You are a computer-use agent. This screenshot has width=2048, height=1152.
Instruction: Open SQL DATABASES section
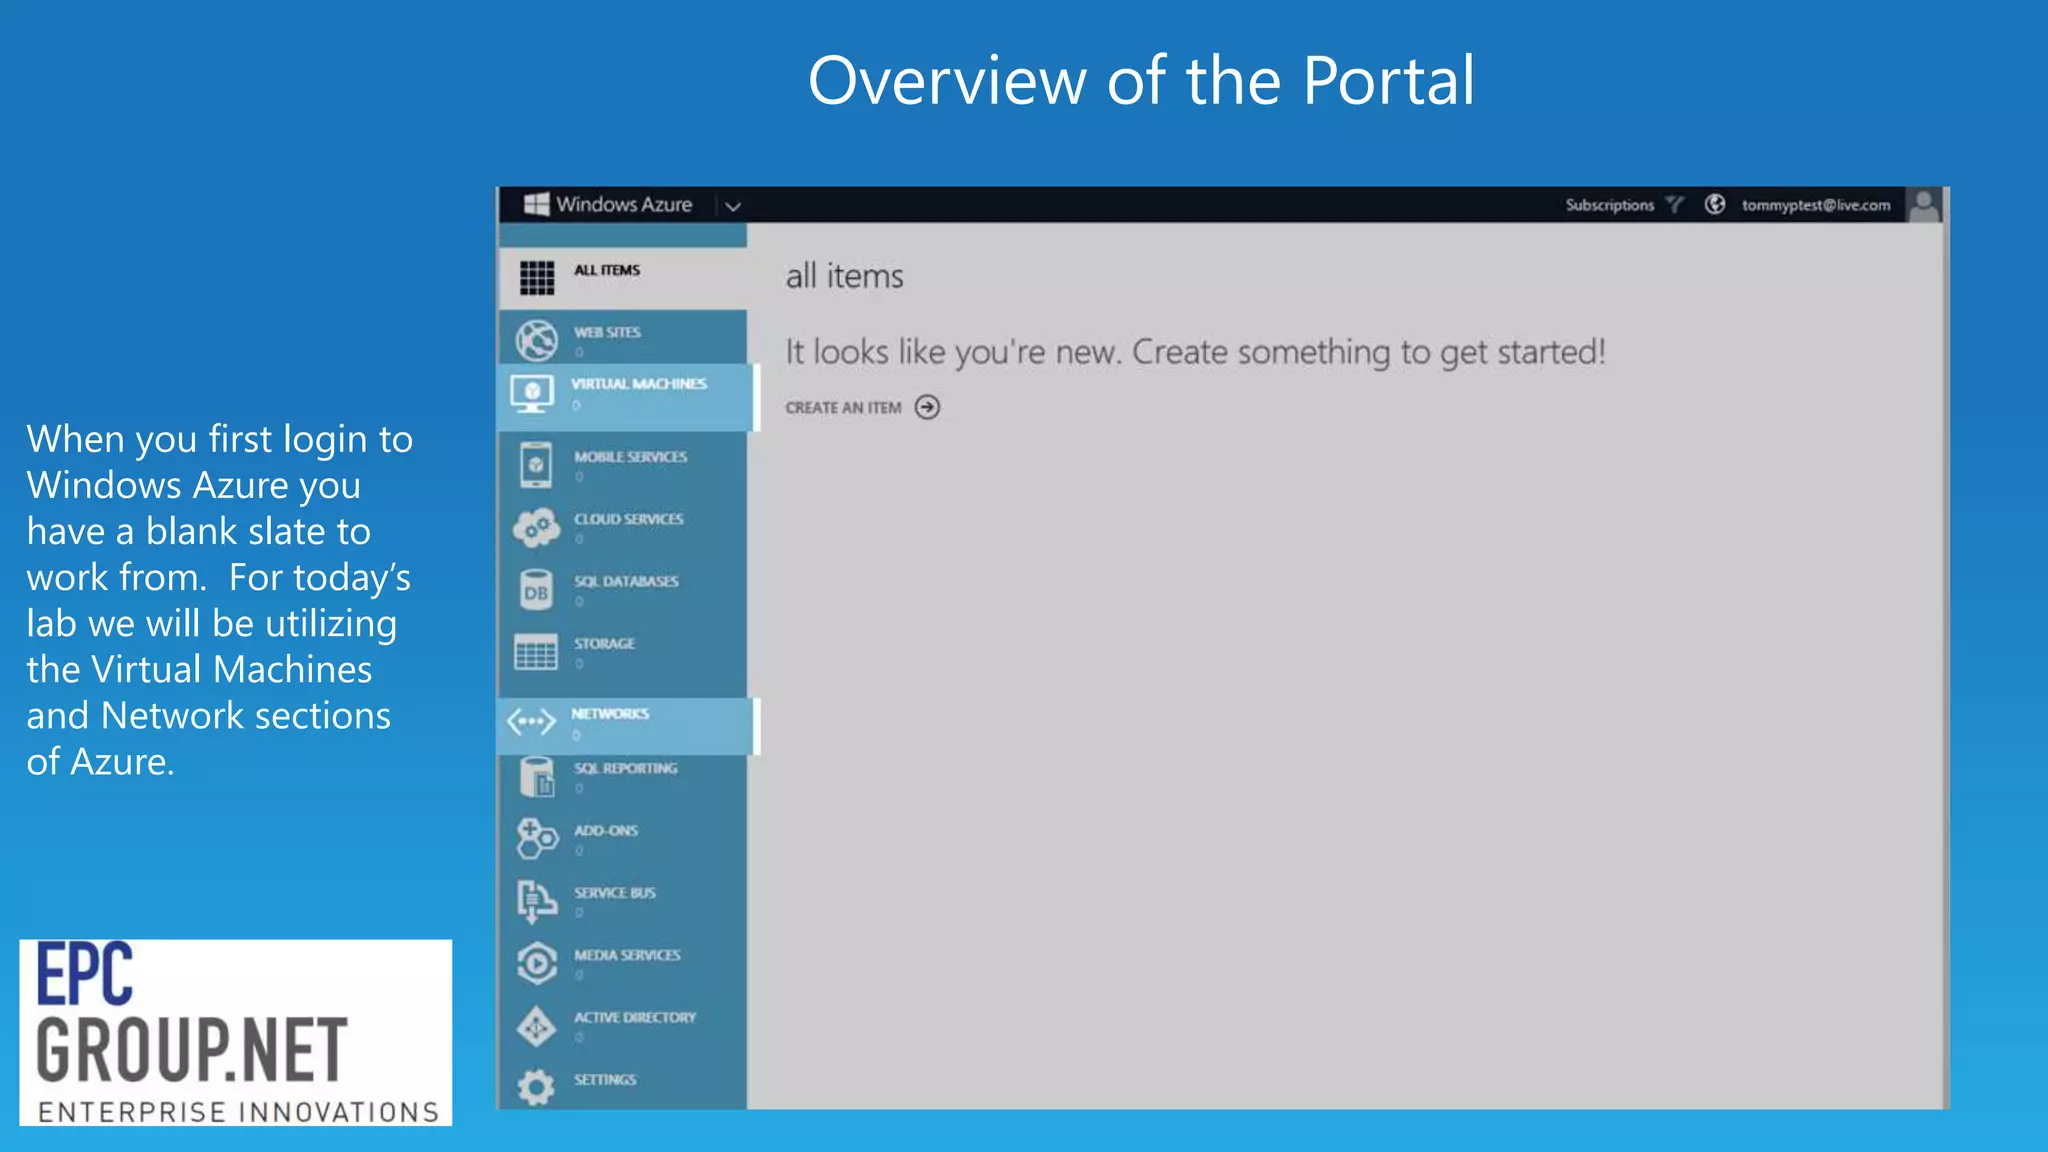tap(626, 581)
